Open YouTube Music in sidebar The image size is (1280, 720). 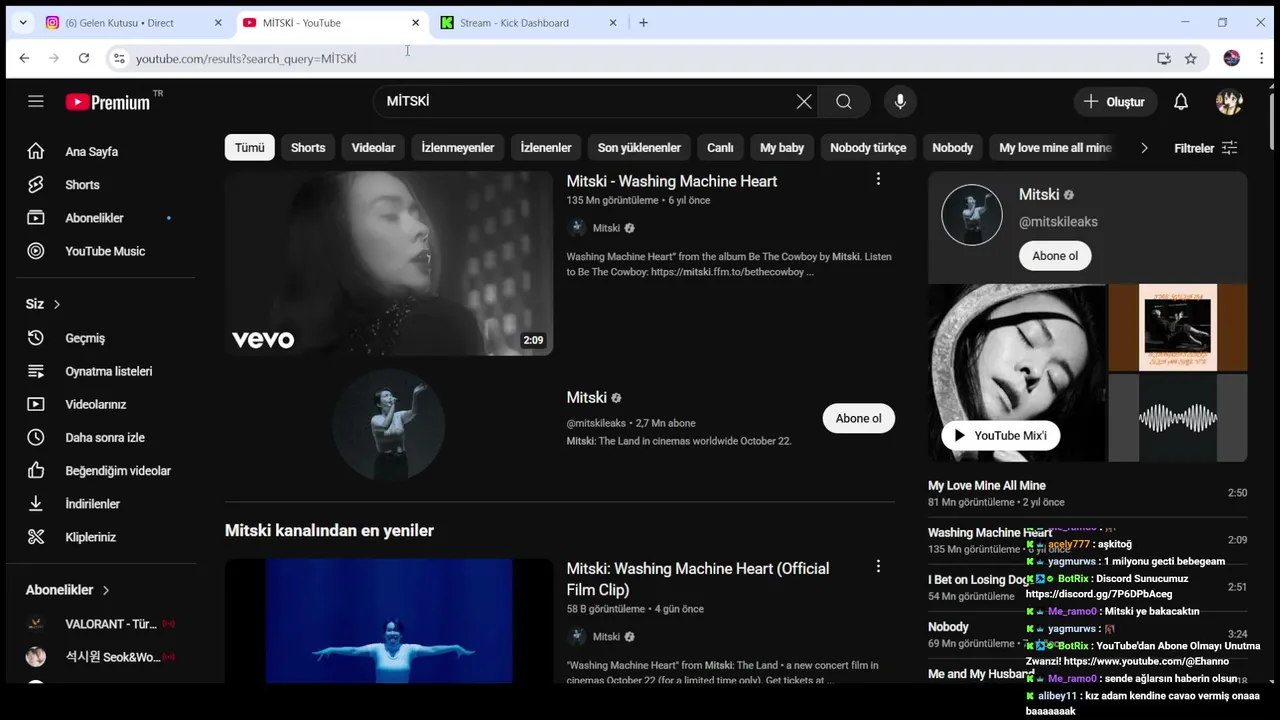[105, 251]
